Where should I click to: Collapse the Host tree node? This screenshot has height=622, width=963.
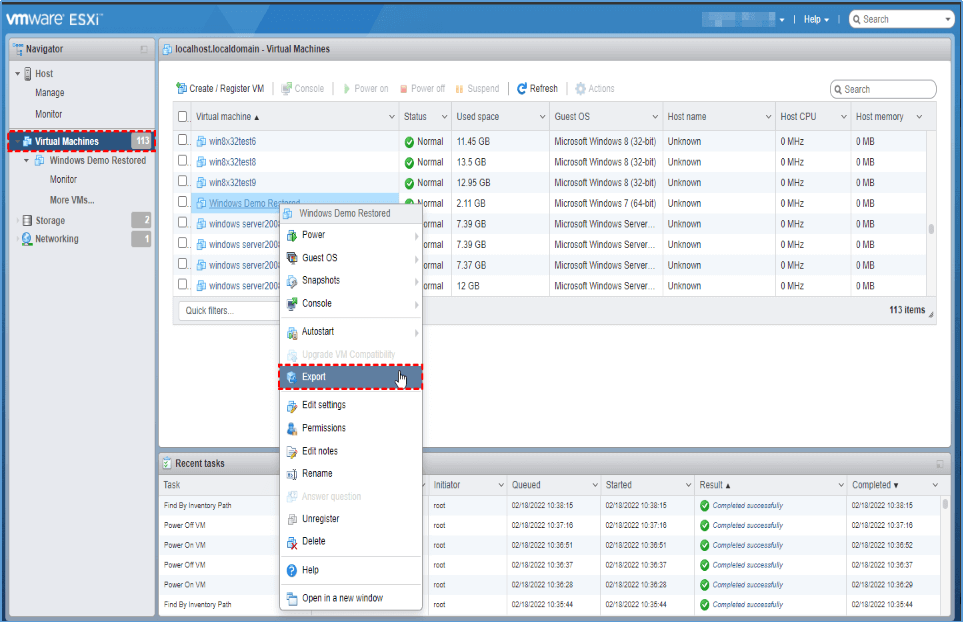click(17, 74)
